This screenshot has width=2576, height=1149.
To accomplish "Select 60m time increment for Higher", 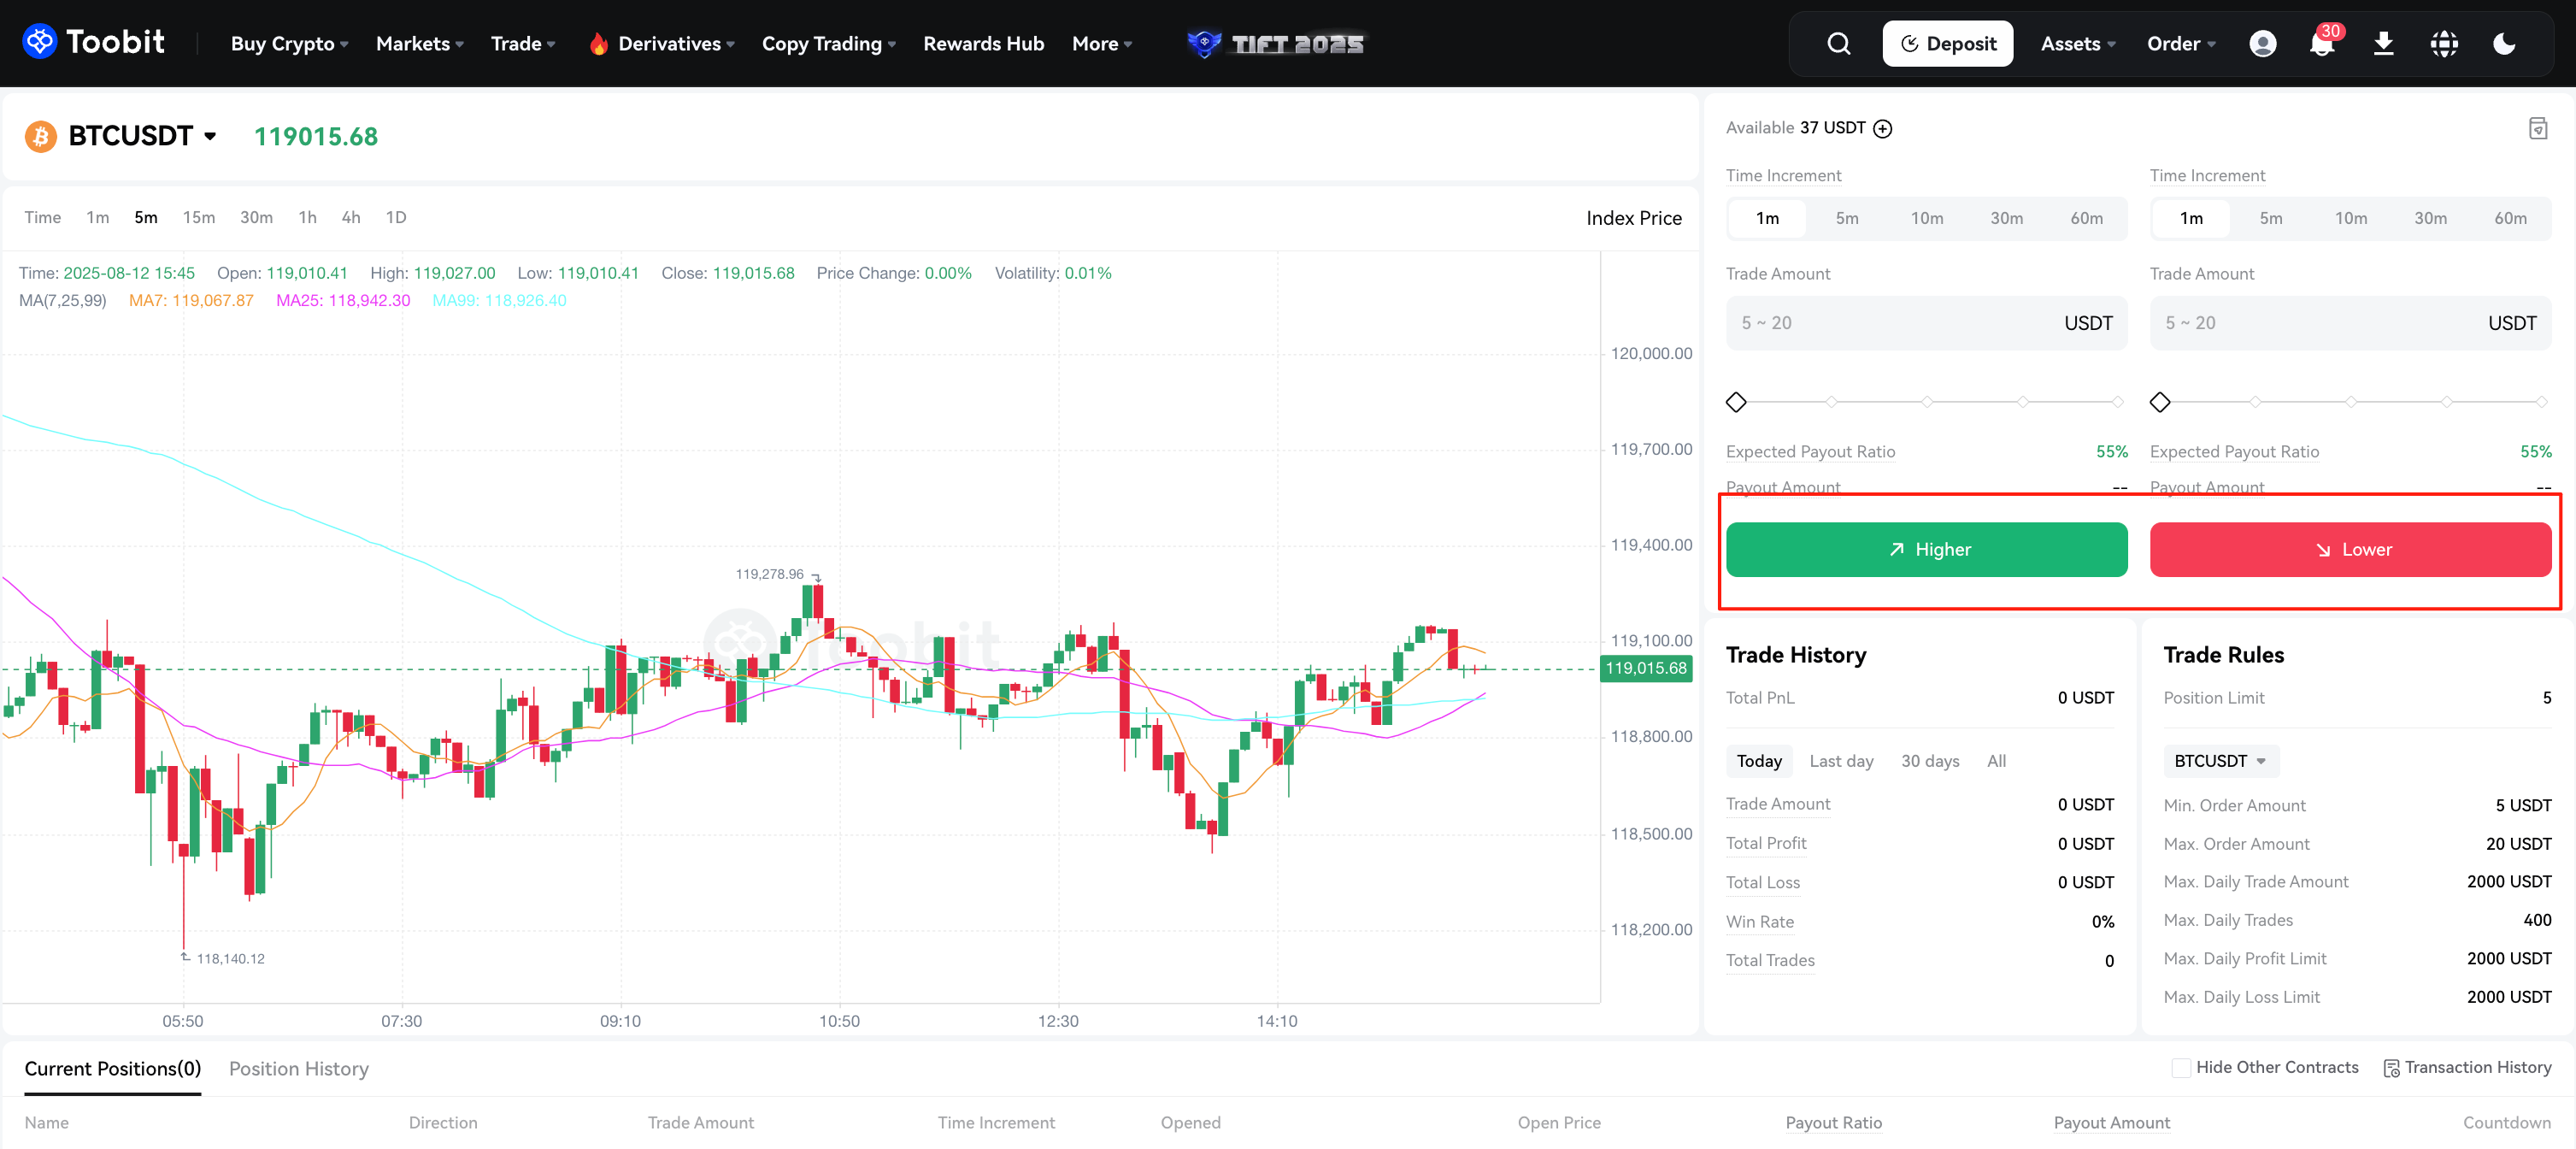I will coord(2086,218).
